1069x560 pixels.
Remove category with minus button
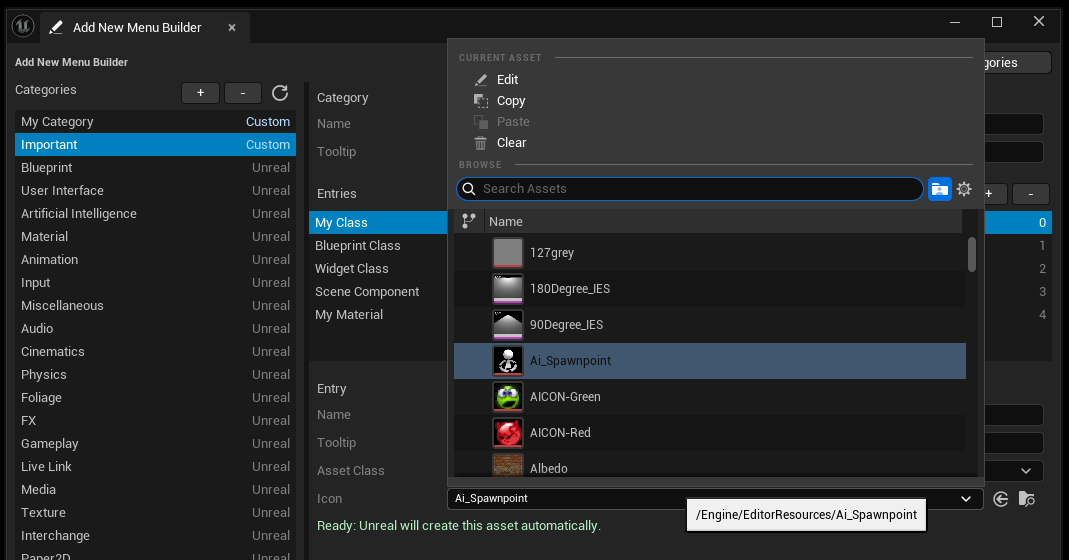(243, 93)
